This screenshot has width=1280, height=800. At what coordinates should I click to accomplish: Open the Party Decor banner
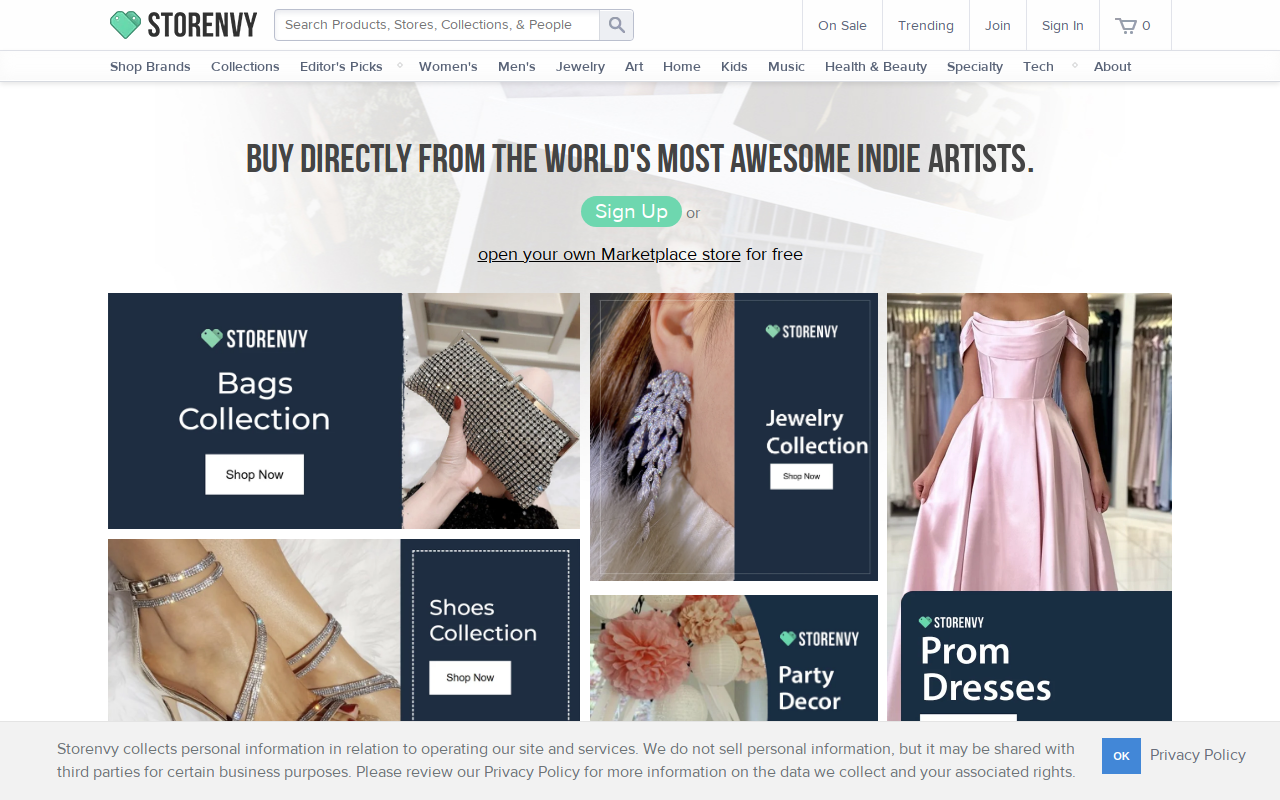click(x=734, y=658)
